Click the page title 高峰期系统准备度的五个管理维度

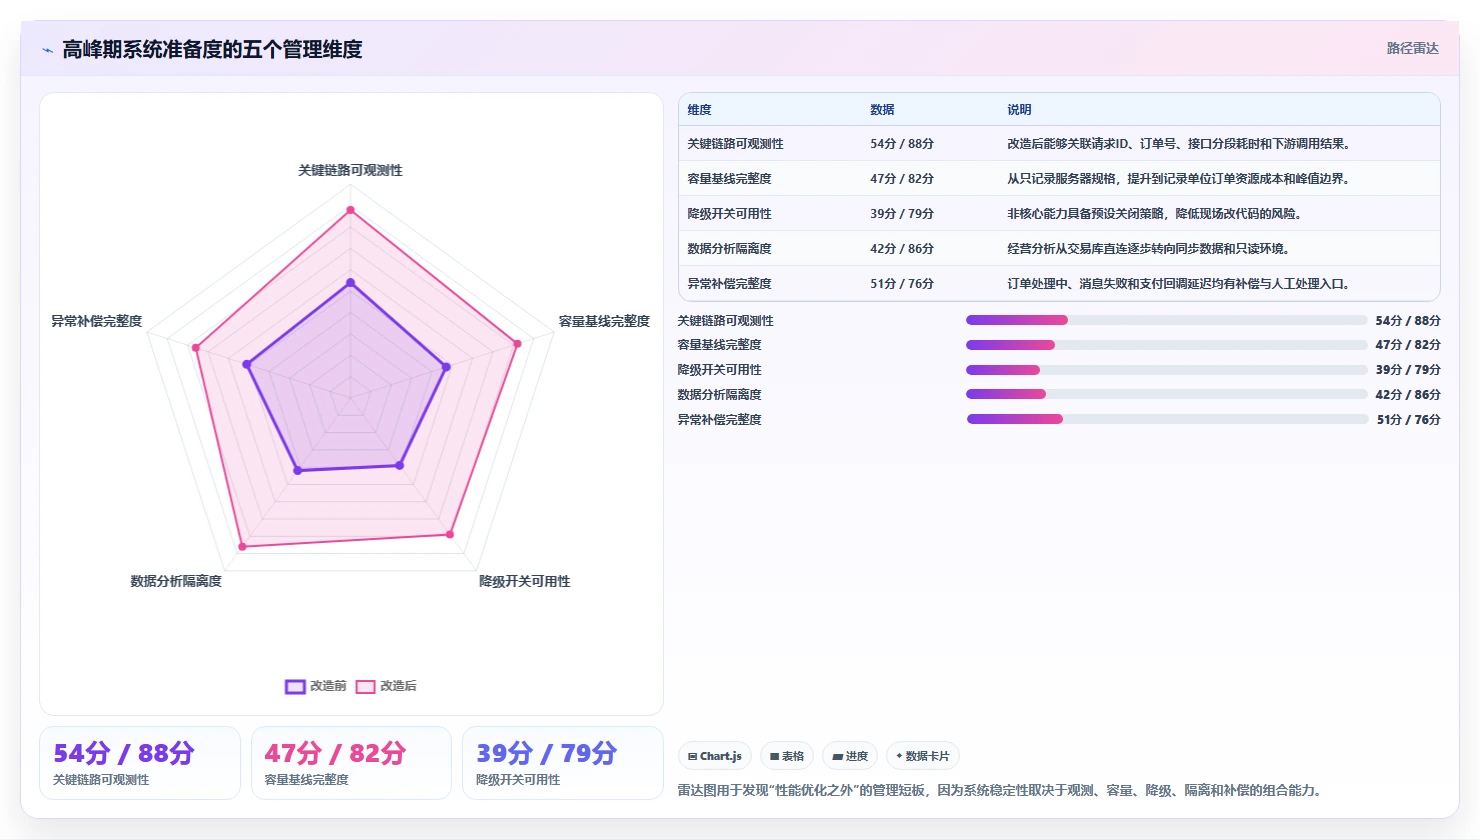212,49
